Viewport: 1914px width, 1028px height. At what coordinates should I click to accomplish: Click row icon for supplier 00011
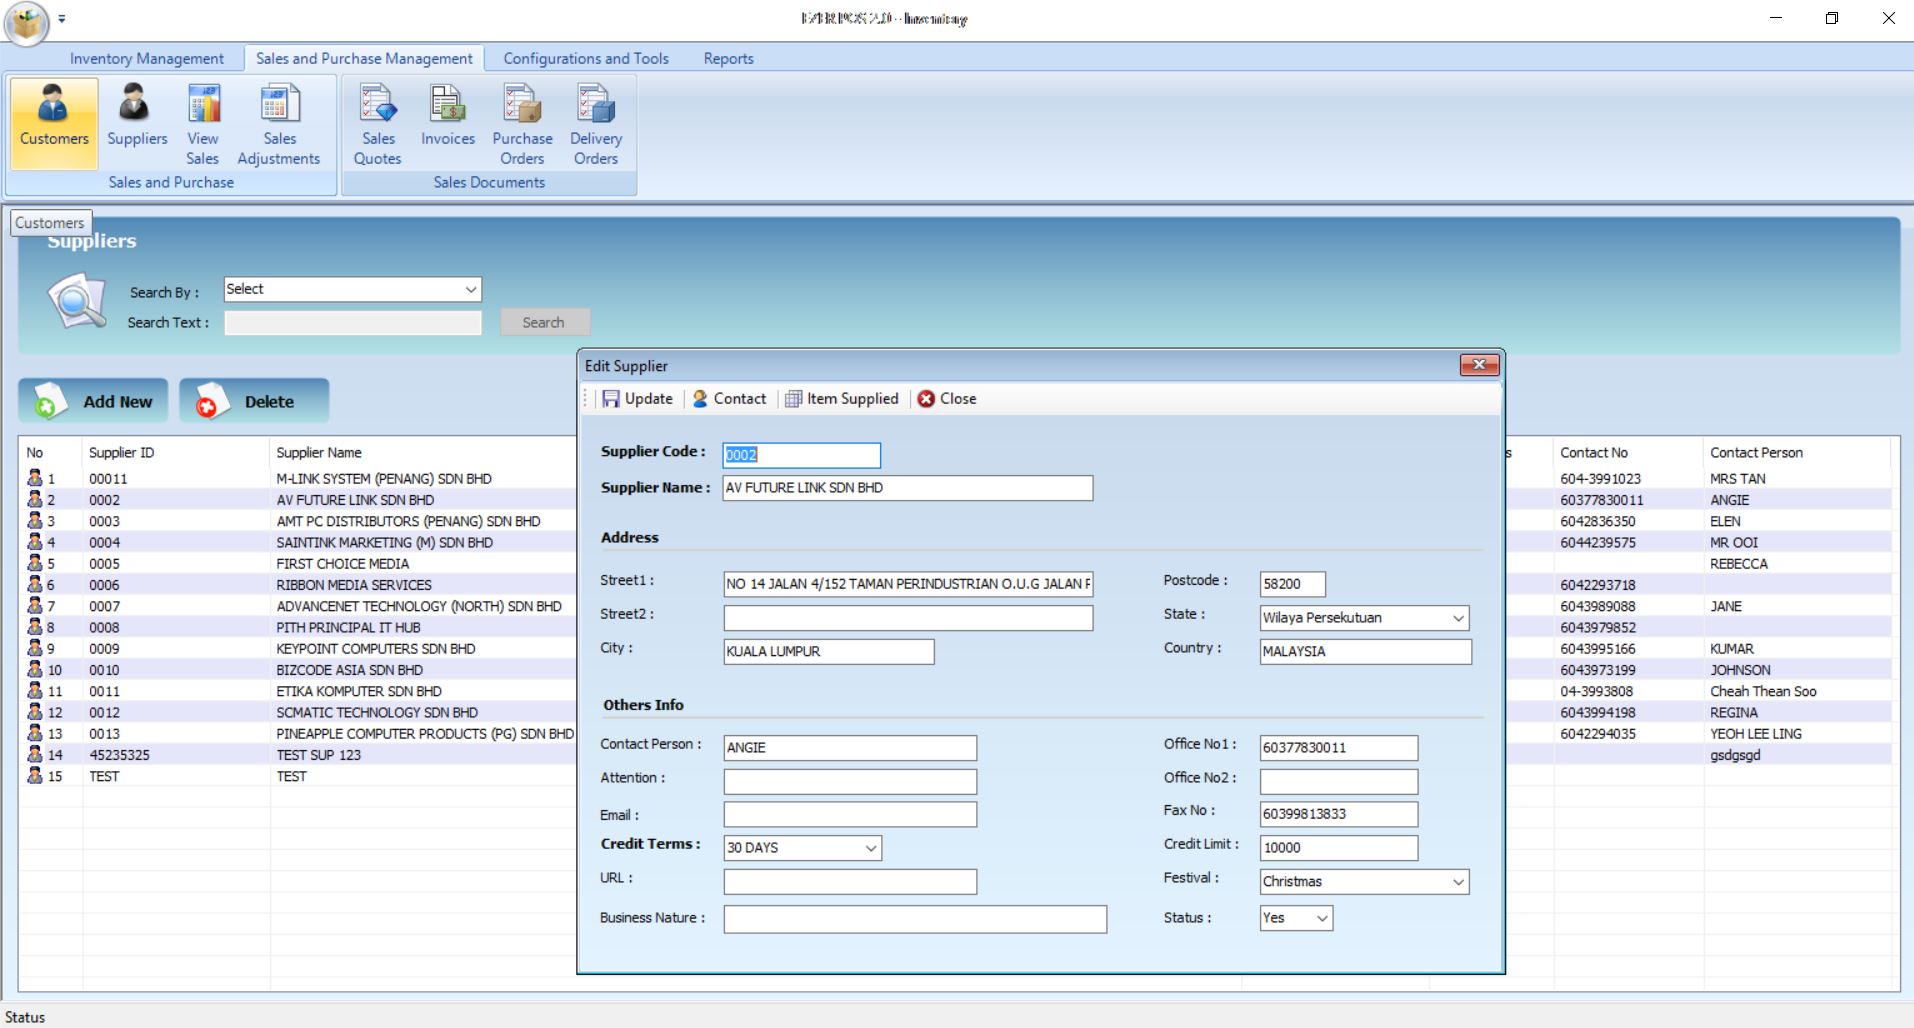[x=35, y=478]
